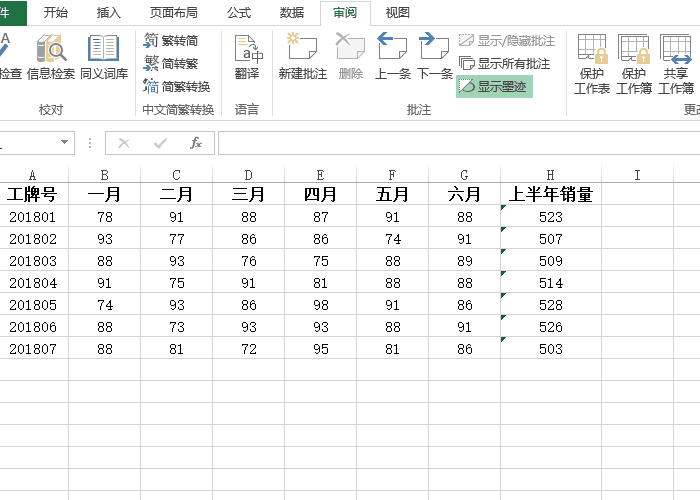This screenshot has height=500, width=700.
Task: Select column I header
Action: click(x=638, y=175)
